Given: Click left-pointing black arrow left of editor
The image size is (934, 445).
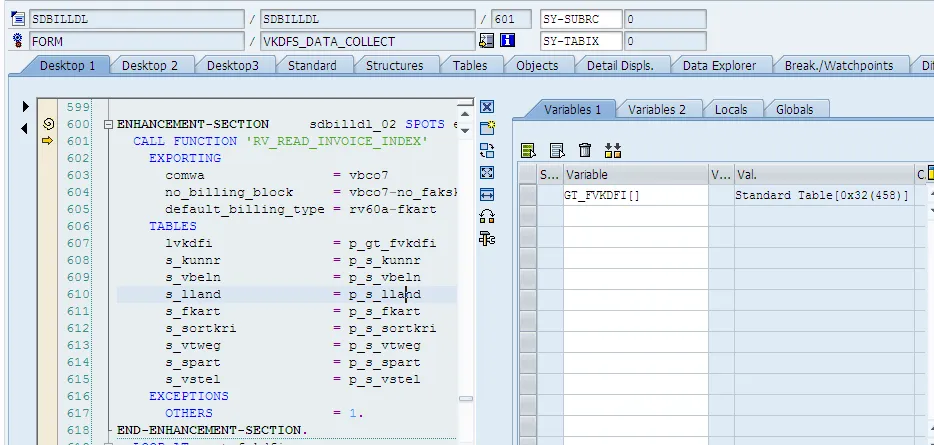Looking at the screenshot, I should (x=26, y=128).
